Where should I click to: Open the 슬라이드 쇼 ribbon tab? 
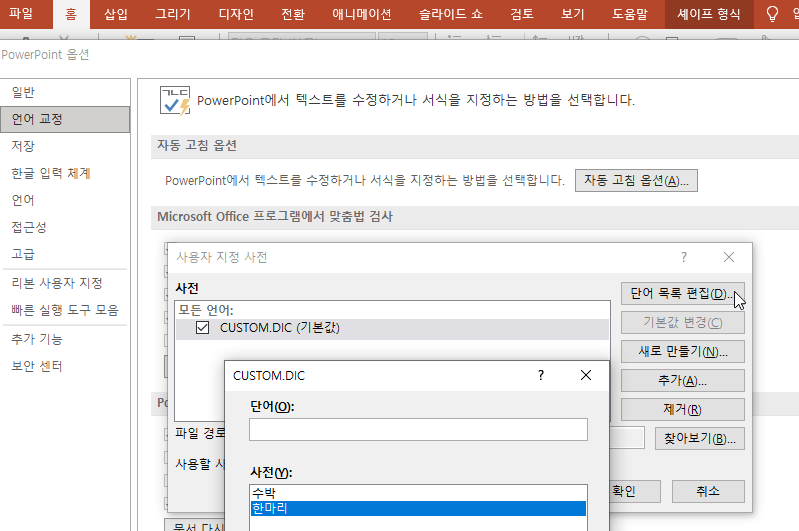450,14
